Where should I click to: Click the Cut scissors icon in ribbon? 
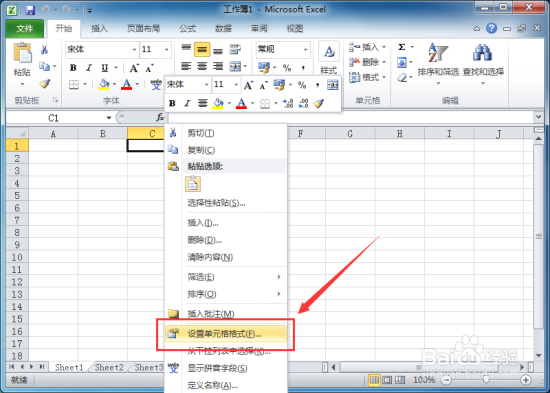pyautogui.click(x=44, y=49)
